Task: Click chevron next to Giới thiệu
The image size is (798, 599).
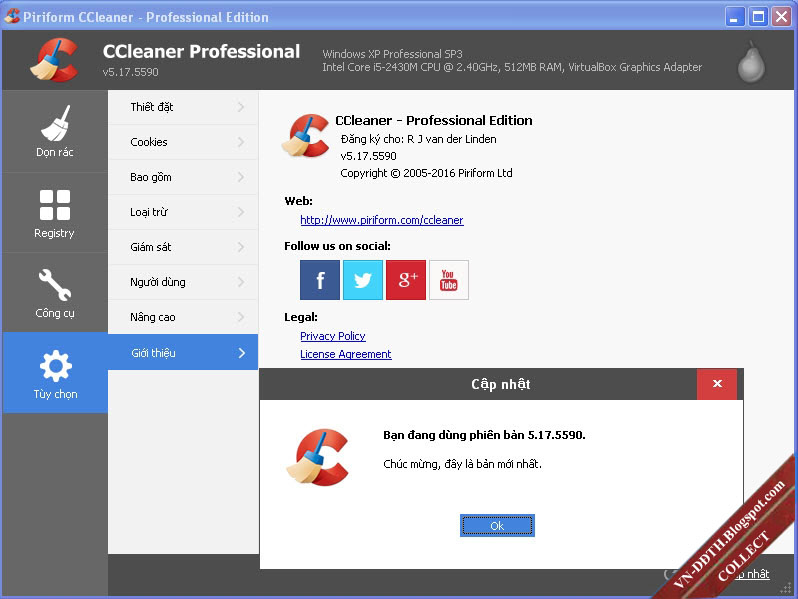Action: pyautogui.click(x=242, y=353)
